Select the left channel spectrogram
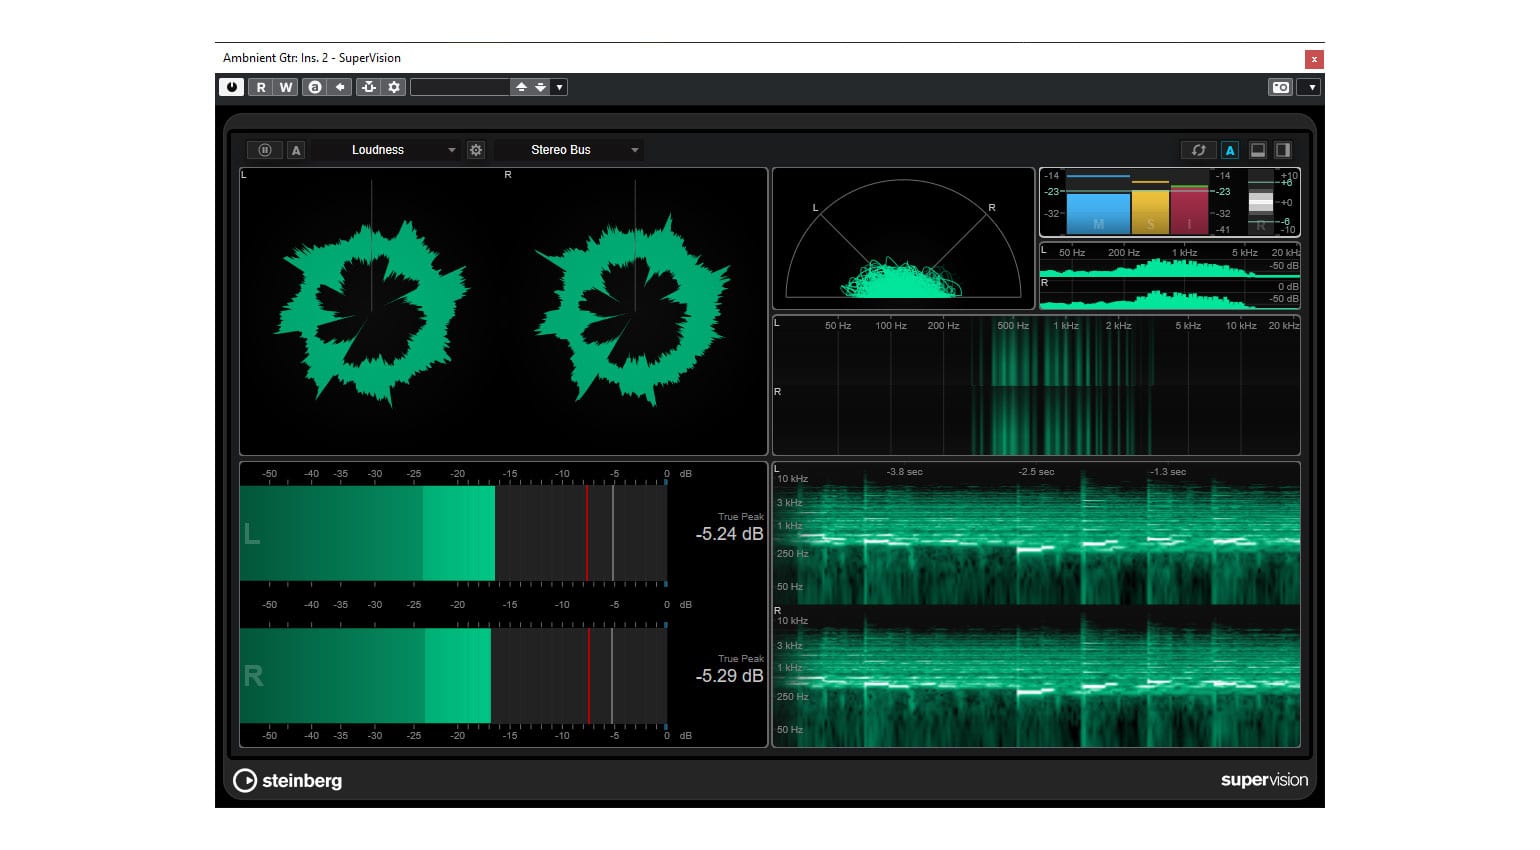This screenshot has width=1540, height=850. coord(1036,534)
